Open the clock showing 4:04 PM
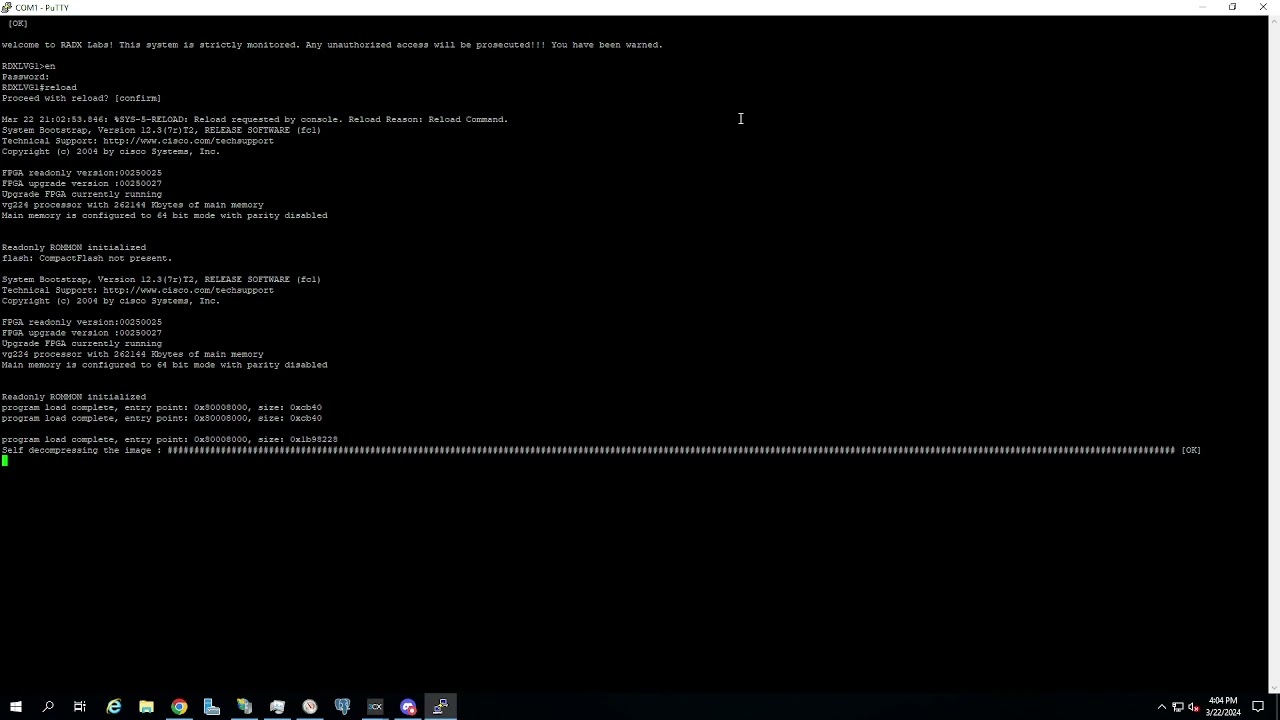 [1223, 707]
